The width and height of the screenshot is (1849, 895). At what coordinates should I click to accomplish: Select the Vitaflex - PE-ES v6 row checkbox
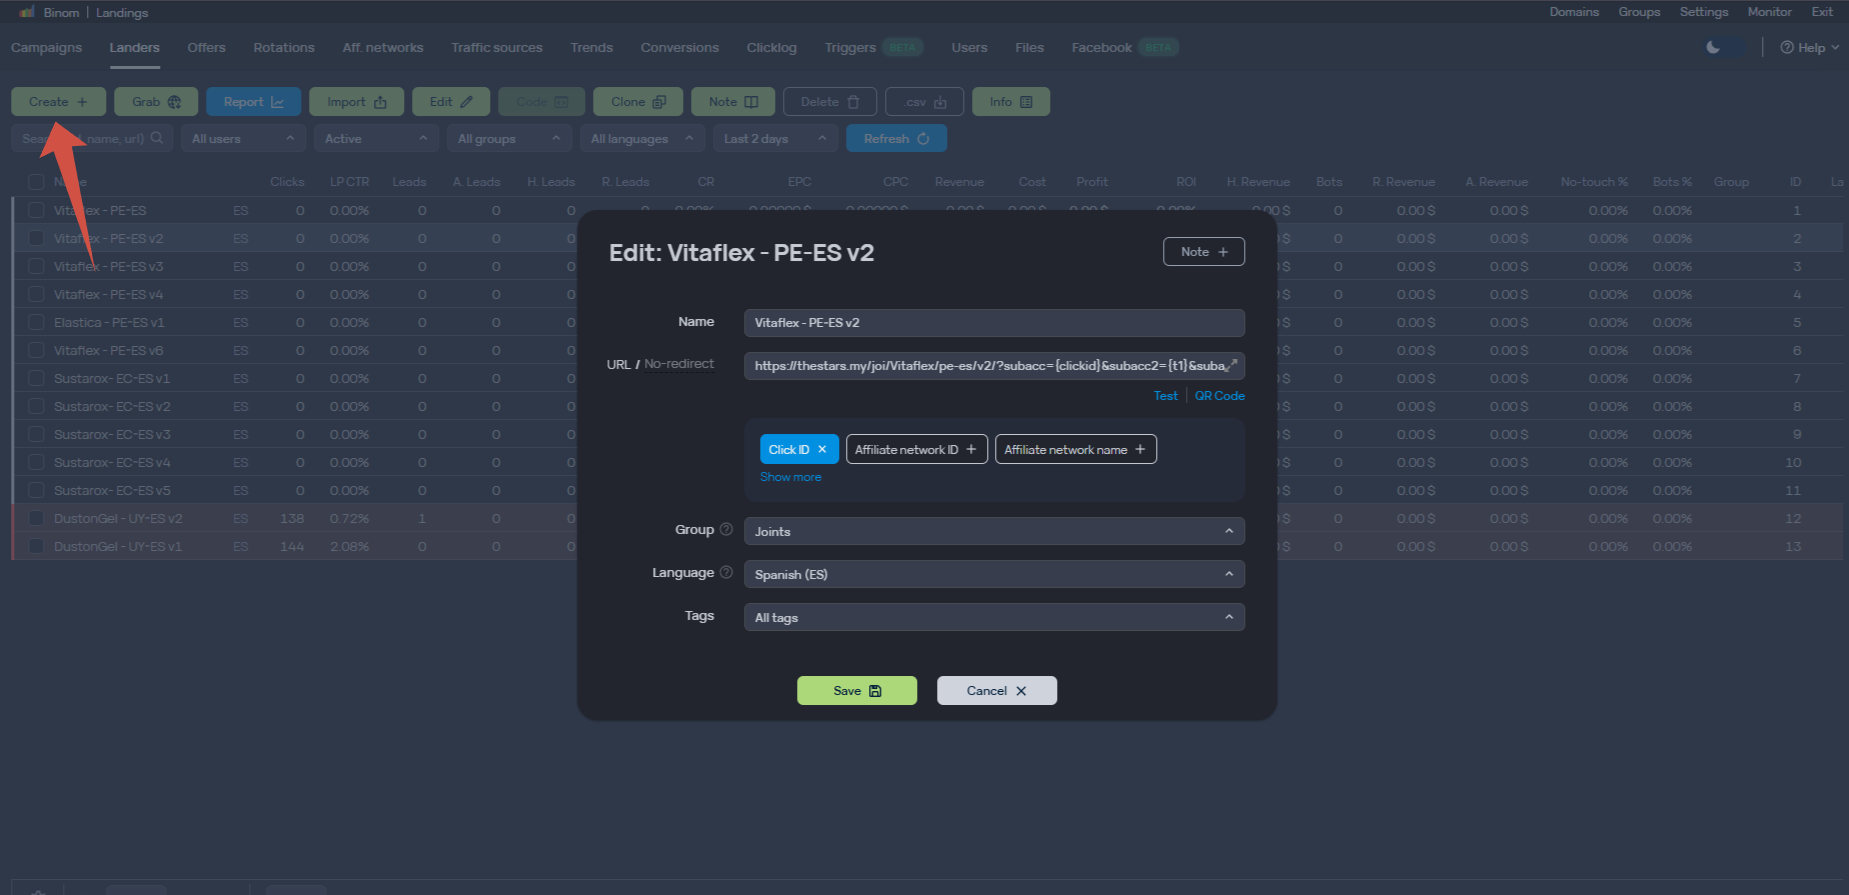point(36,350)
